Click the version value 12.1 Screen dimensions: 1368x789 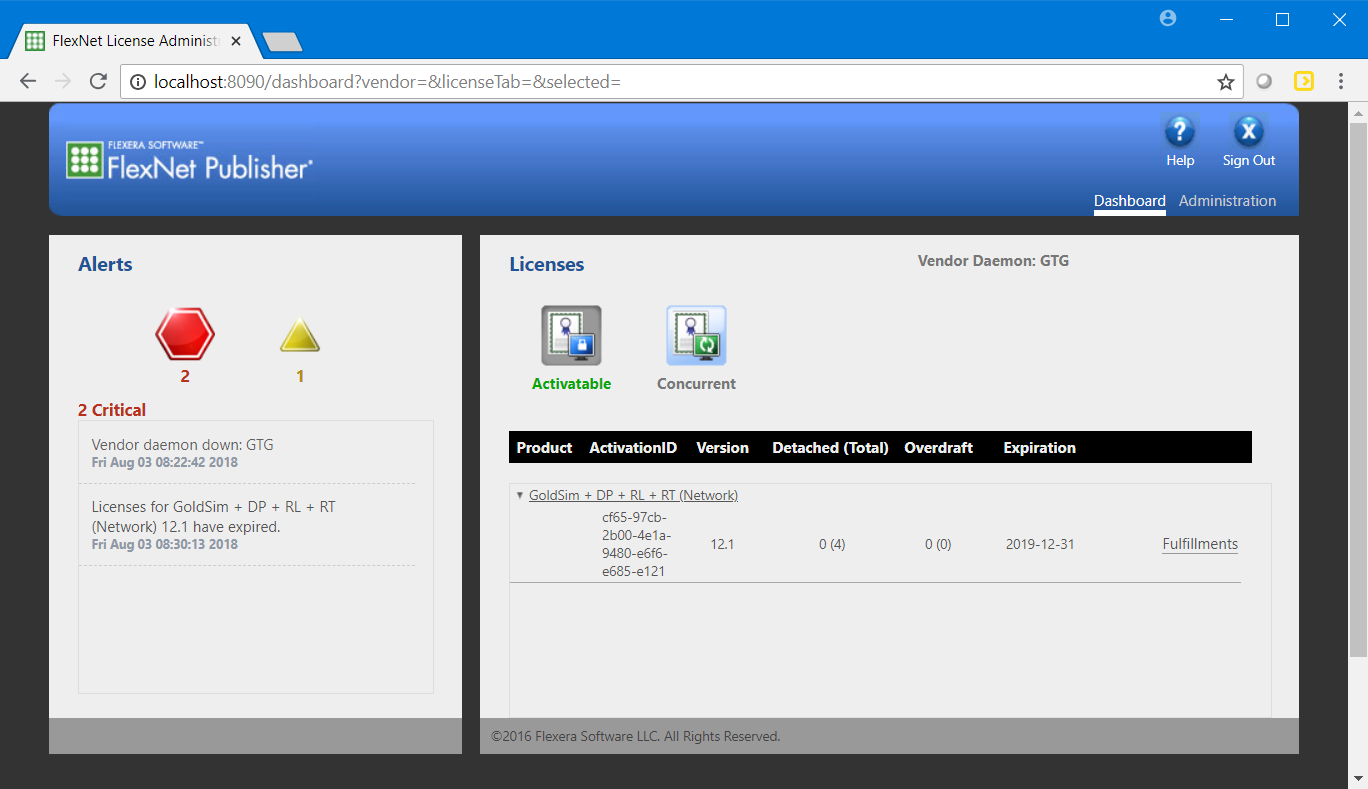tap(722, 544)
